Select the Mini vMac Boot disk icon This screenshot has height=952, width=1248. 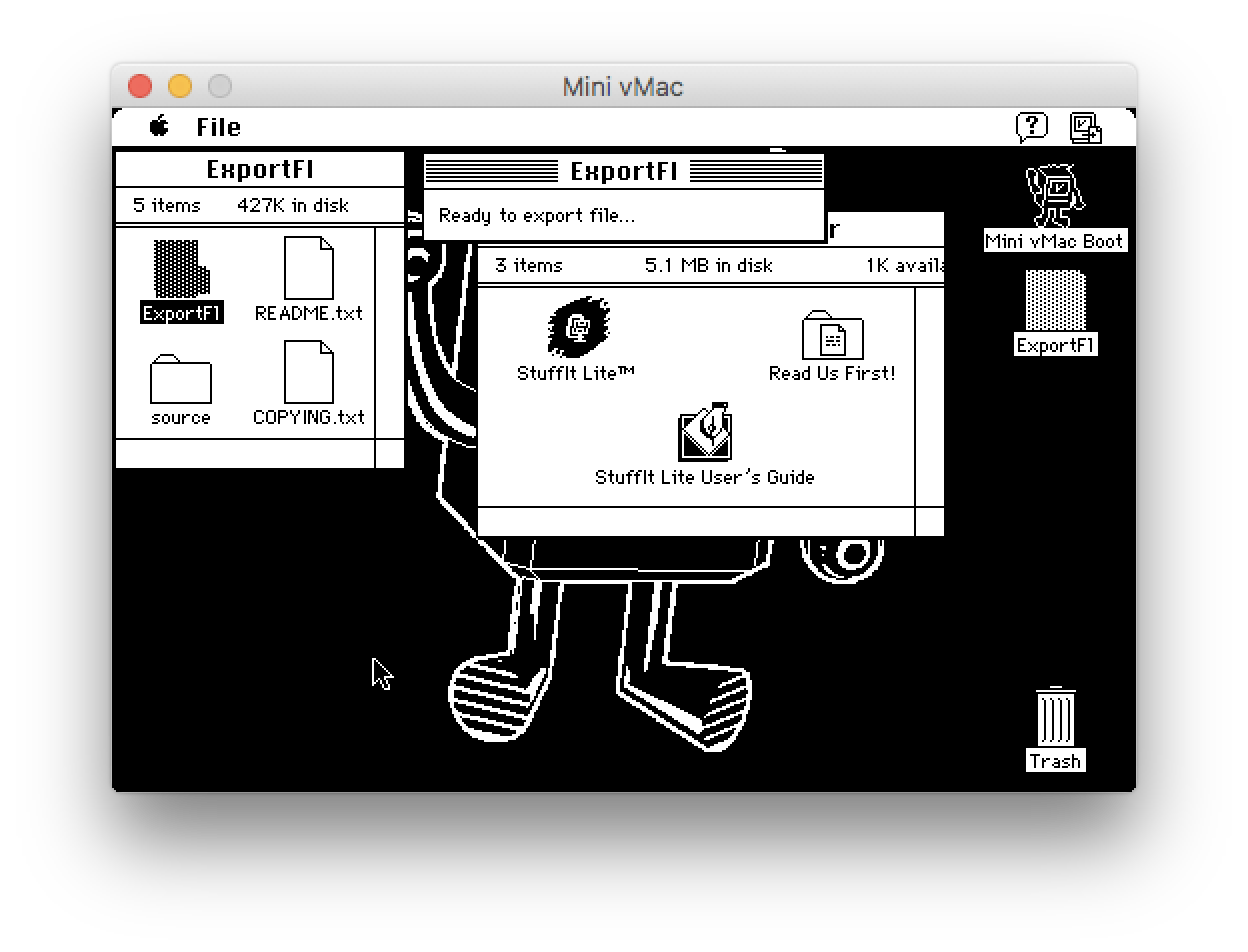[1055, 196]
